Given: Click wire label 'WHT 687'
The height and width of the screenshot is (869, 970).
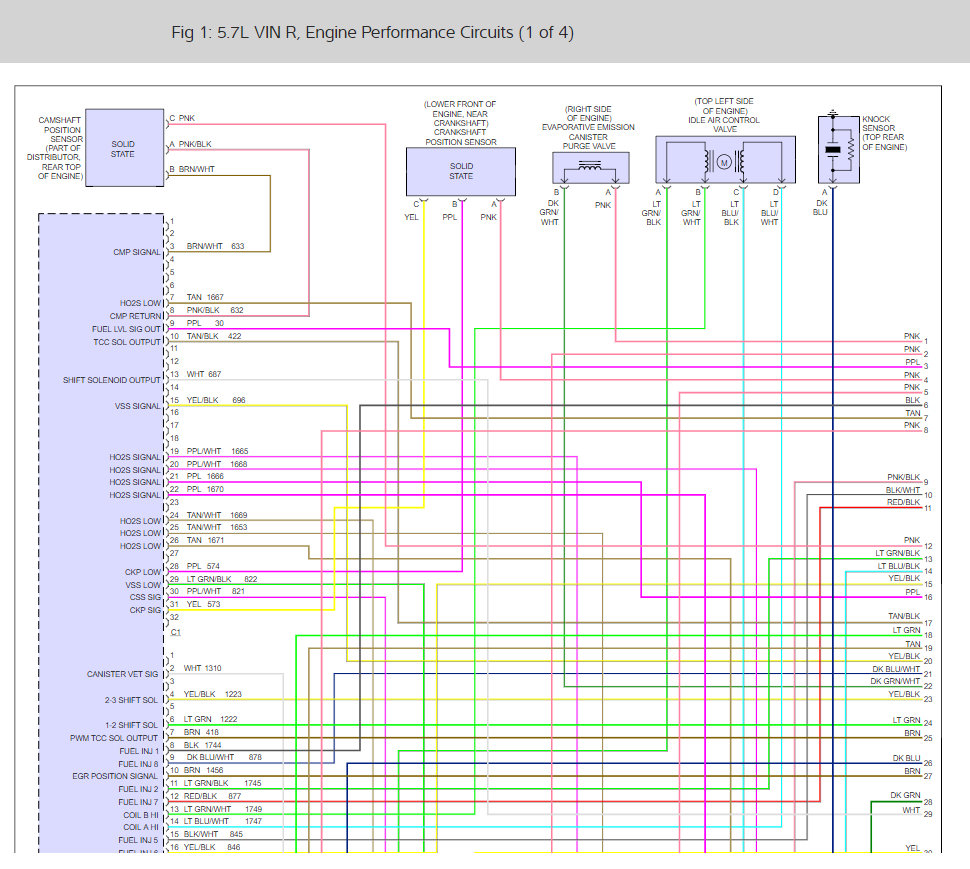Looking at the screenshot, I should pos(204,375).
